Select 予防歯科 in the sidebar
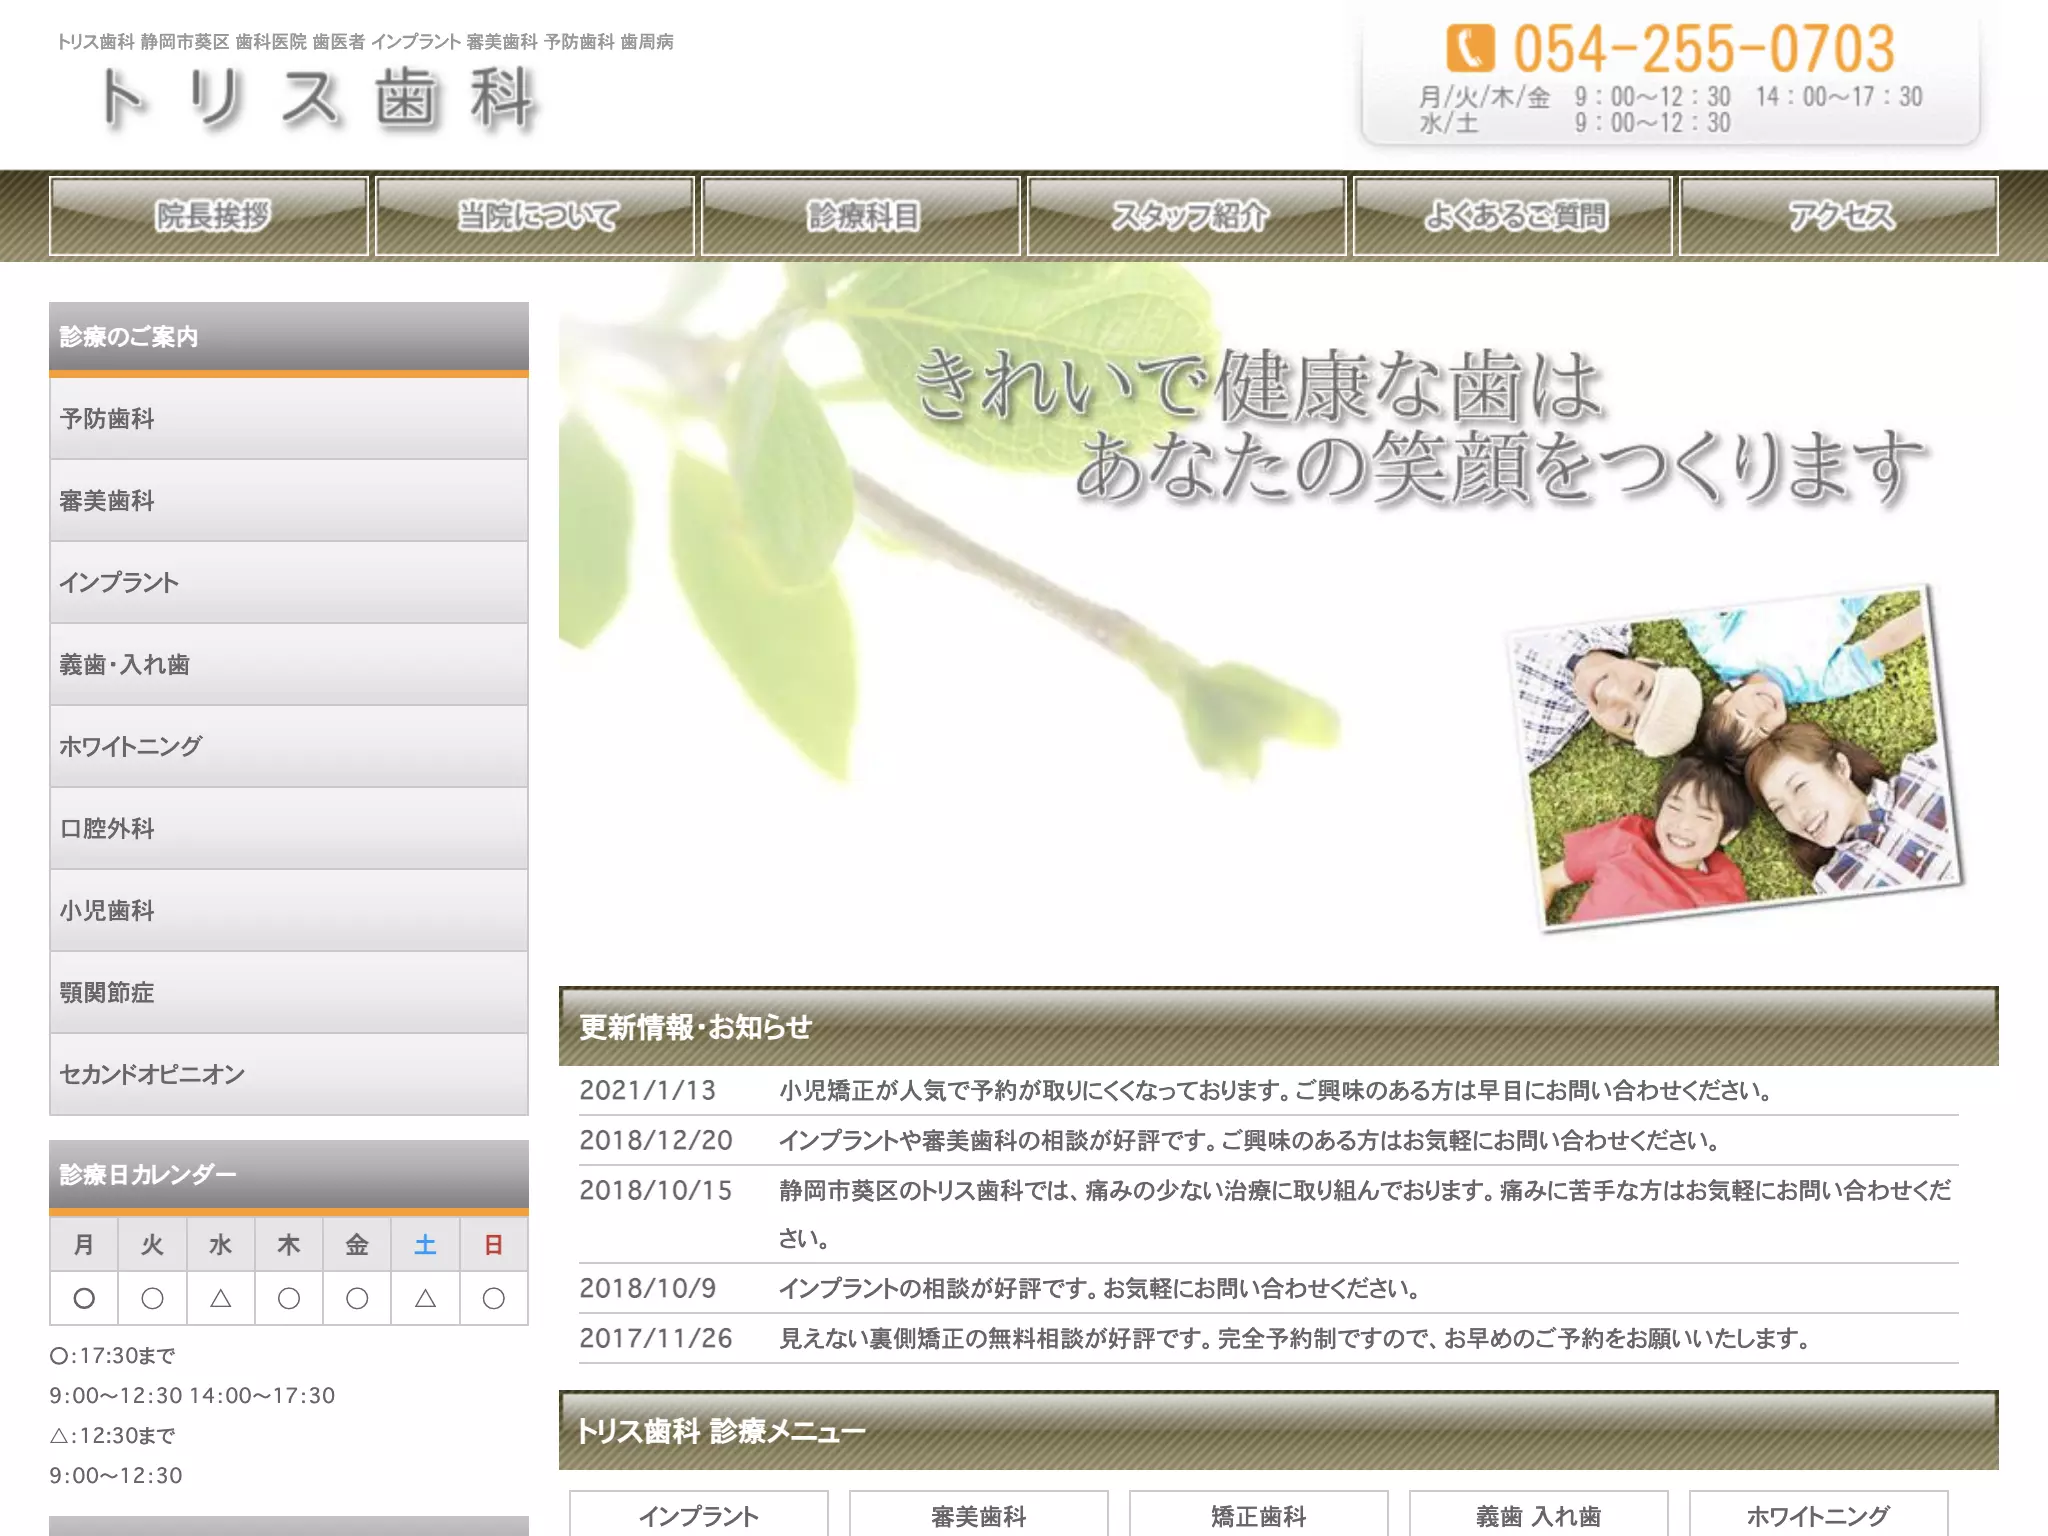Viewport: 2048px width, 1536px height. (x=289, y=419)
